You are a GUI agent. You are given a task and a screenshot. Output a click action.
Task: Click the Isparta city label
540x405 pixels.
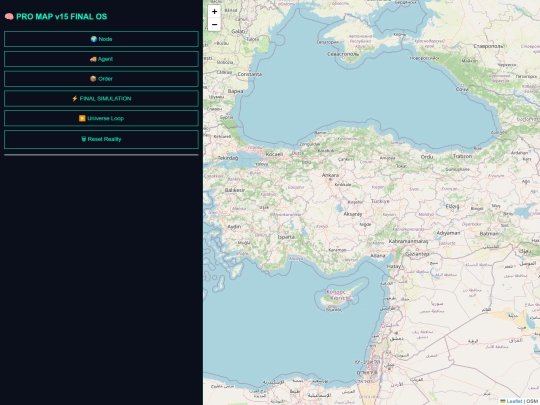[x=286, y=237]
